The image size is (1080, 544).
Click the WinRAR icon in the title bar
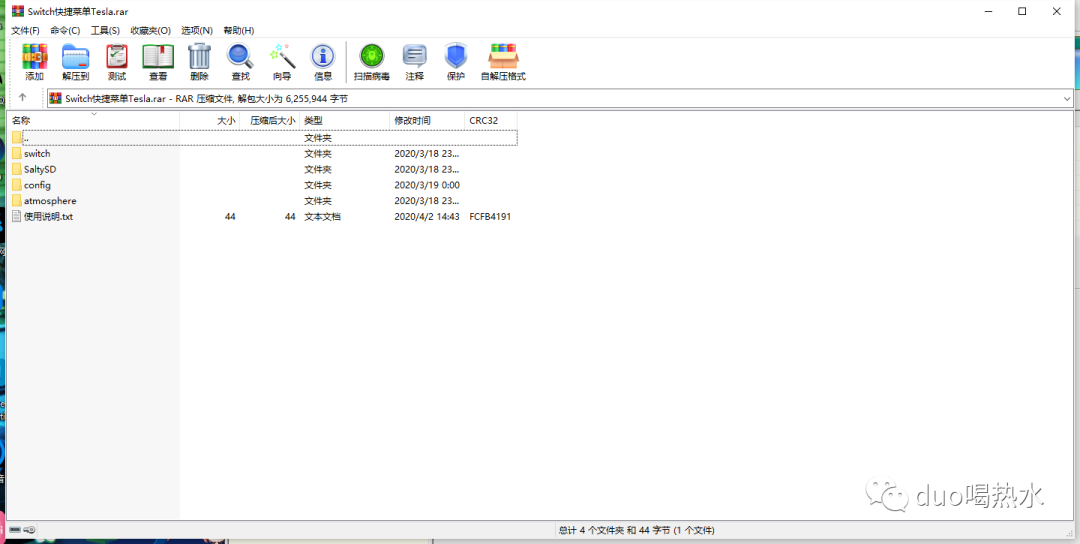(x=17, y=11)
